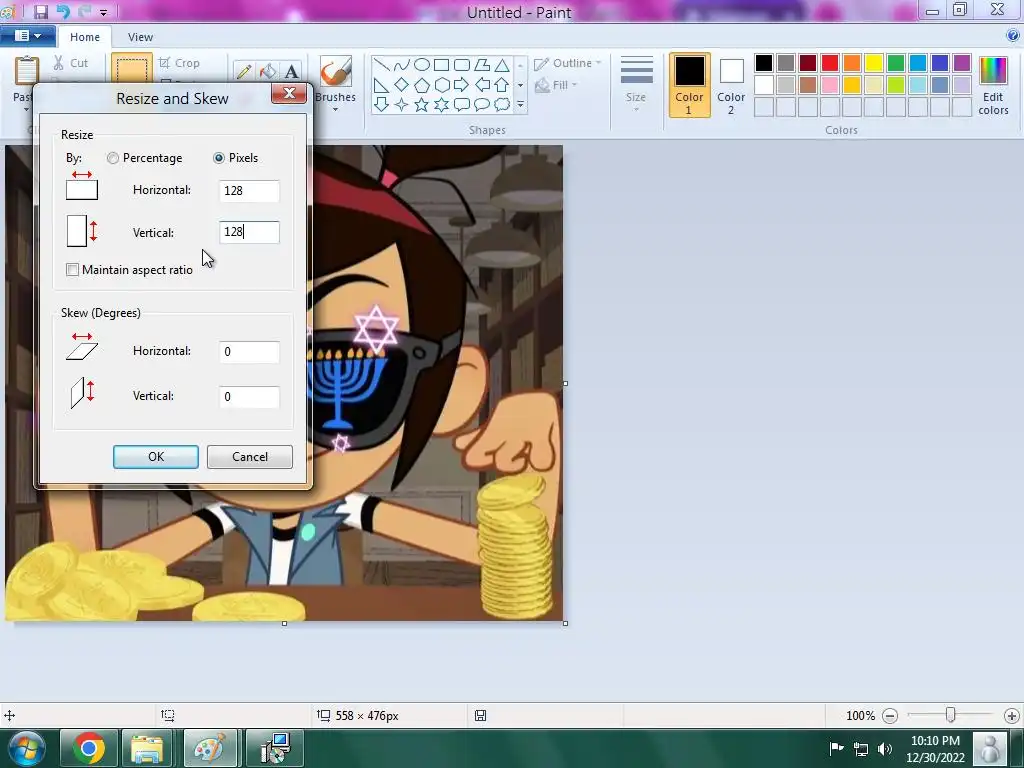Choose the Triangle shape
Image resolution: width=1024 pixels, height=768 pixels.
pyautogui.click(x=502, y=64)
